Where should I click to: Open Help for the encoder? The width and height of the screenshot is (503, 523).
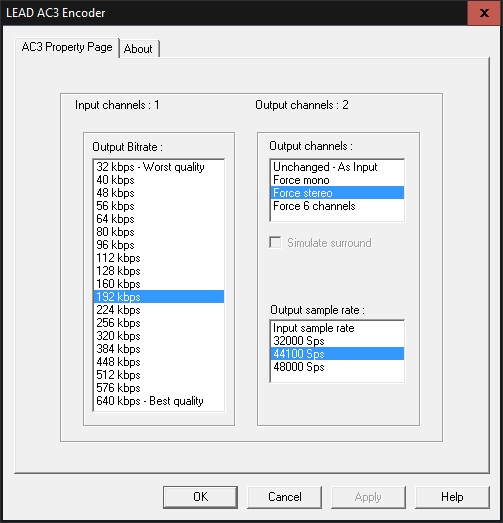point(452,497)
